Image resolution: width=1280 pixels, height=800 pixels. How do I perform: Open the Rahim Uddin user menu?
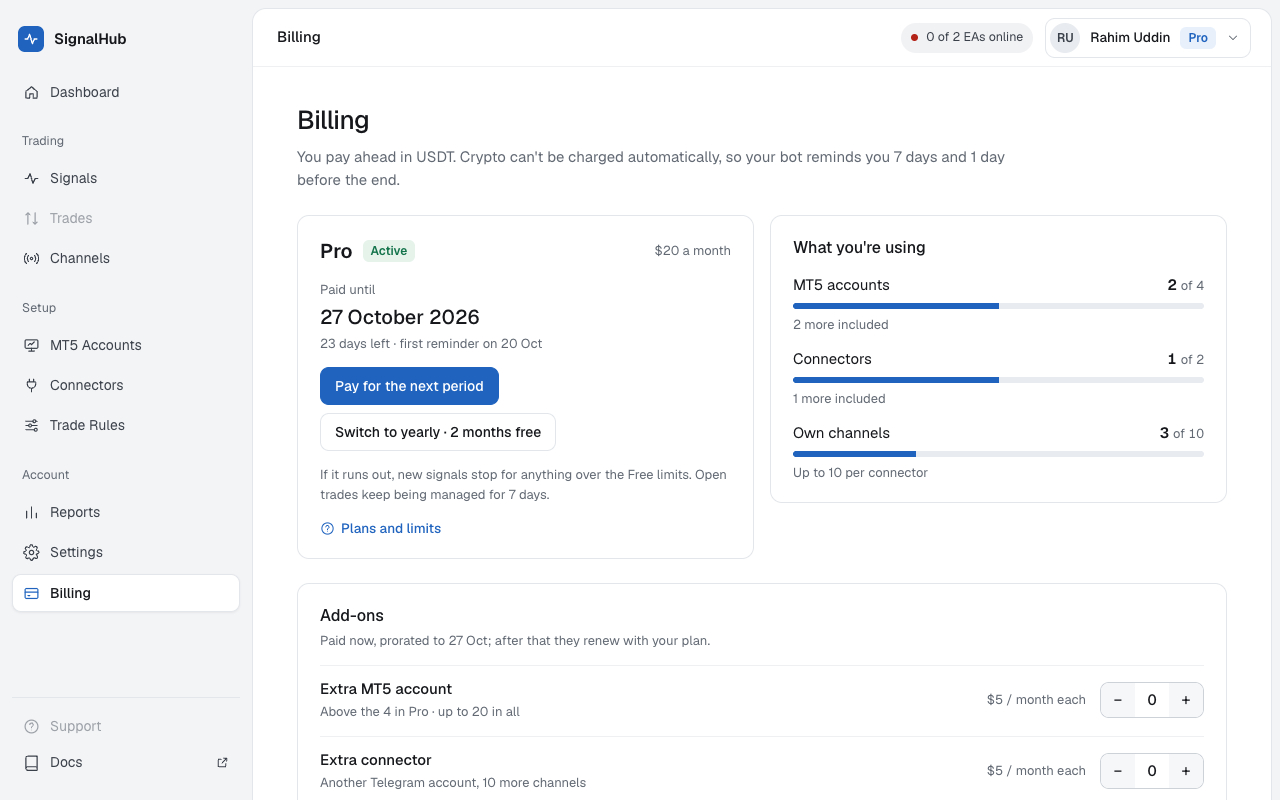click(x=1148, y=38)
